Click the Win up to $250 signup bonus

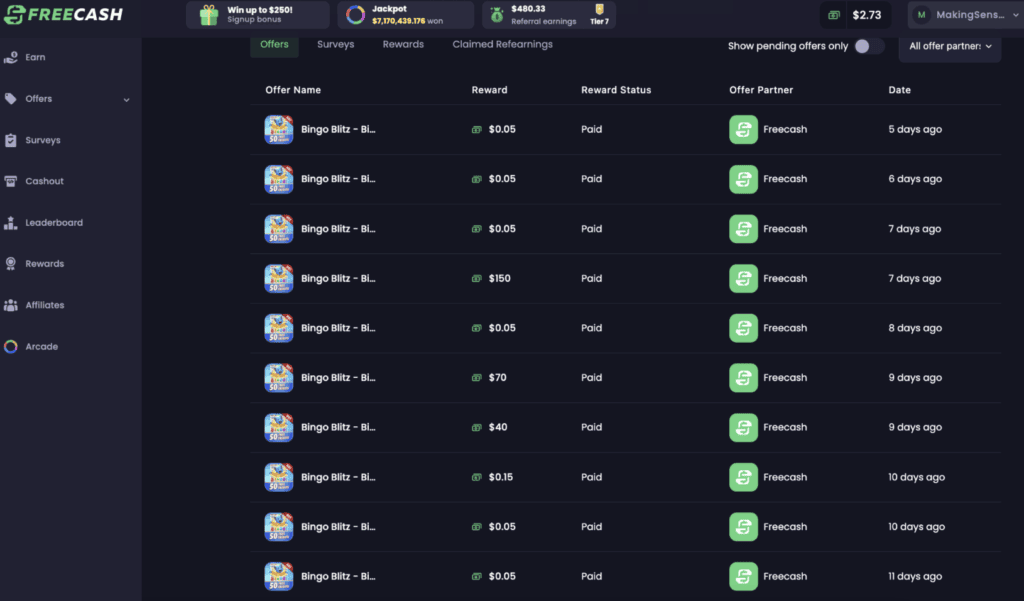258,15
